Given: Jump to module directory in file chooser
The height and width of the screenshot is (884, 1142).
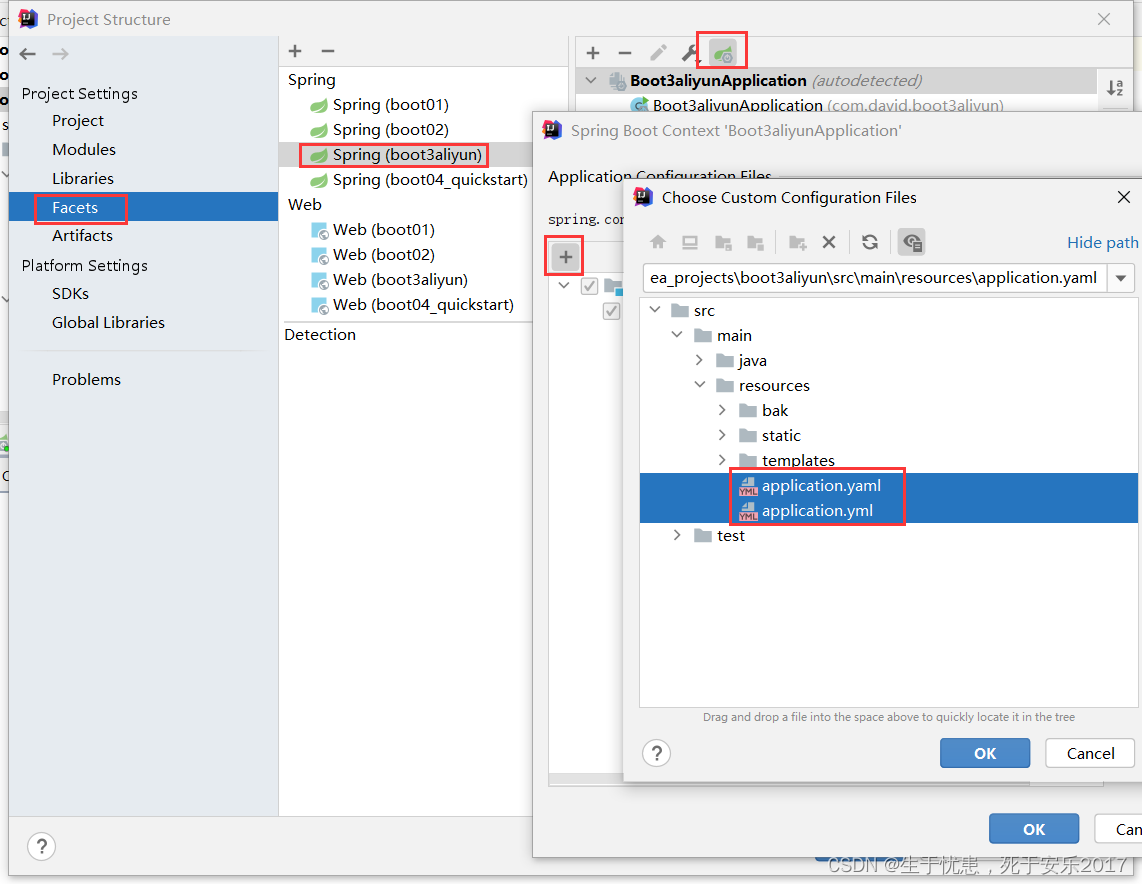Looking at the screenshot, I should (755, 242).
